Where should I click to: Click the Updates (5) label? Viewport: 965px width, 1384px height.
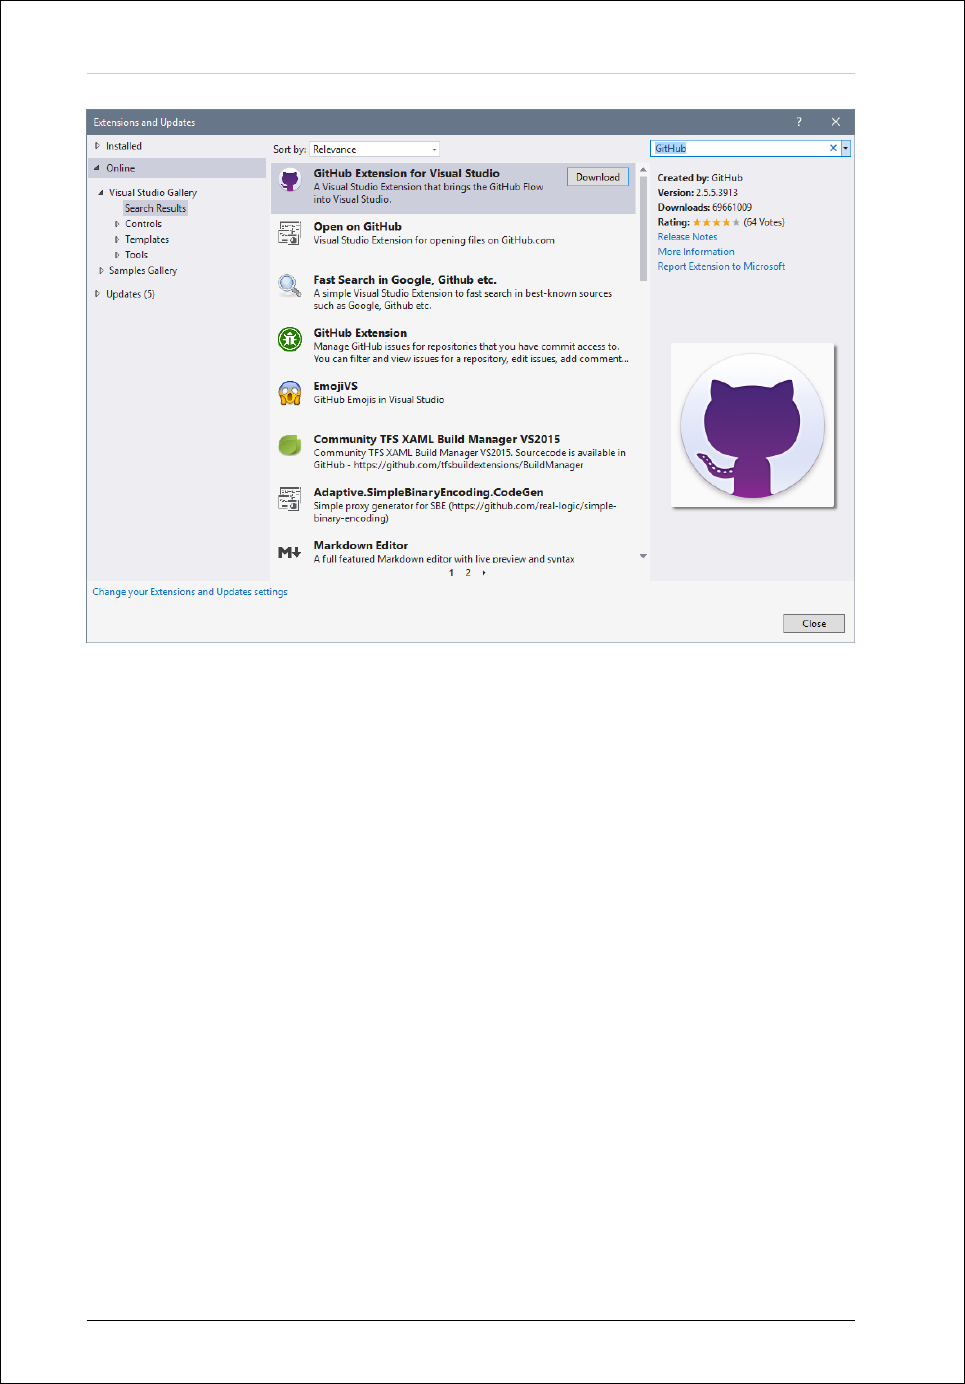[x=130, y=294]
